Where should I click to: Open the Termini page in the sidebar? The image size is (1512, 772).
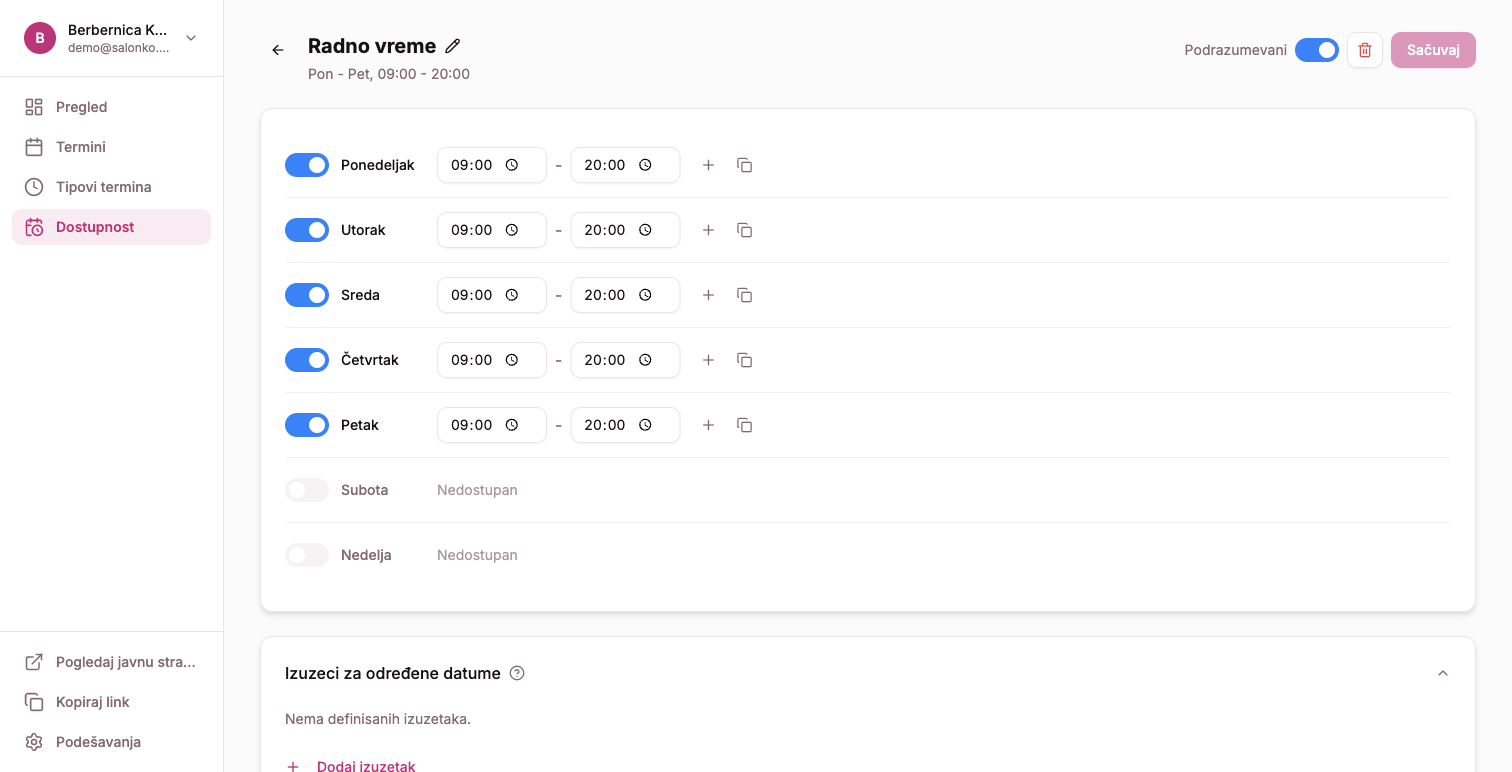coord(81,147)
